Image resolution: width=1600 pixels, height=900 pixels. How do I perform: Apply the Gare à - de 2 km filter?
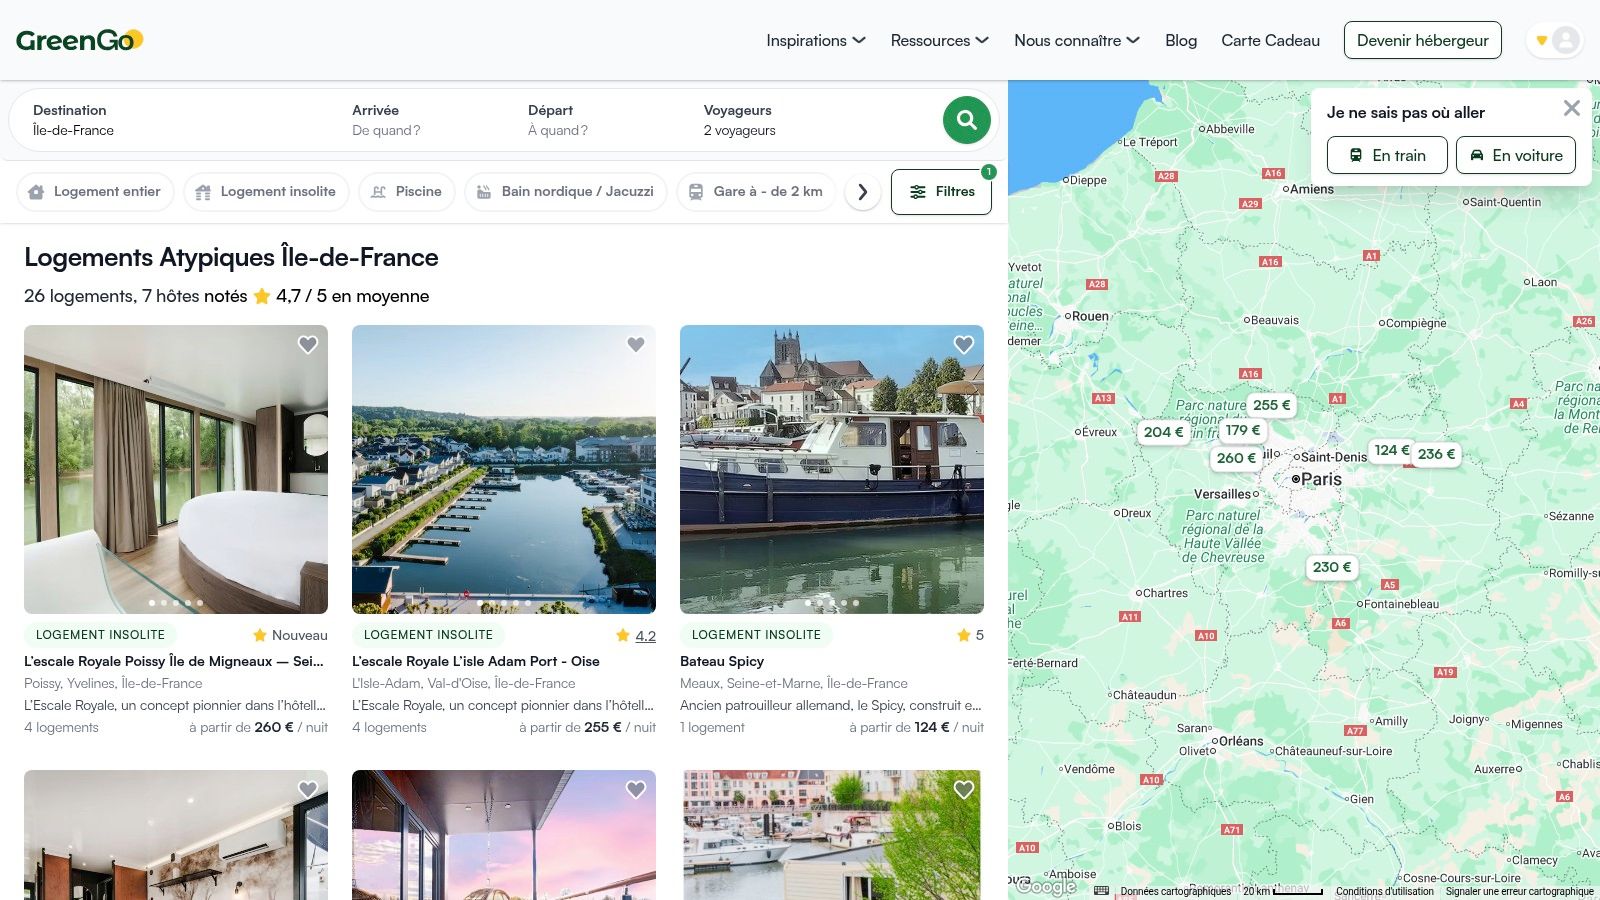756,192
